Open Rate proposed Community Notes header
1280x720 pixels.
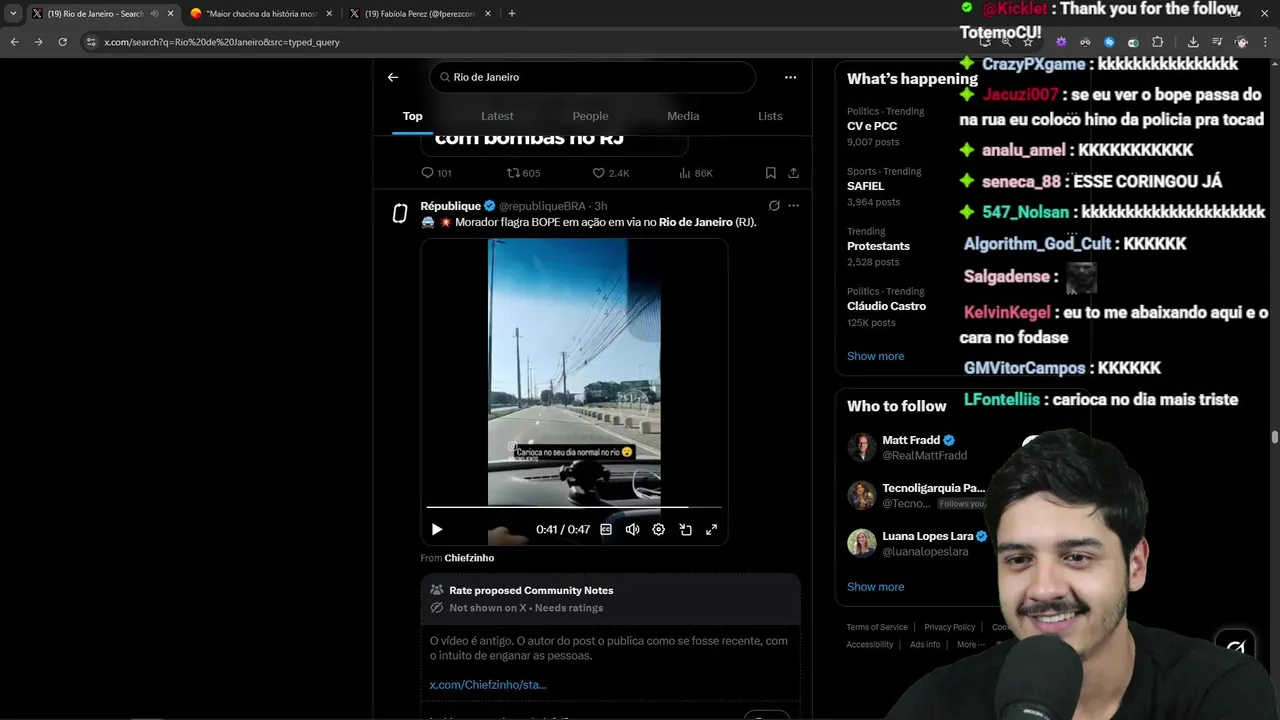click(610, 599)
